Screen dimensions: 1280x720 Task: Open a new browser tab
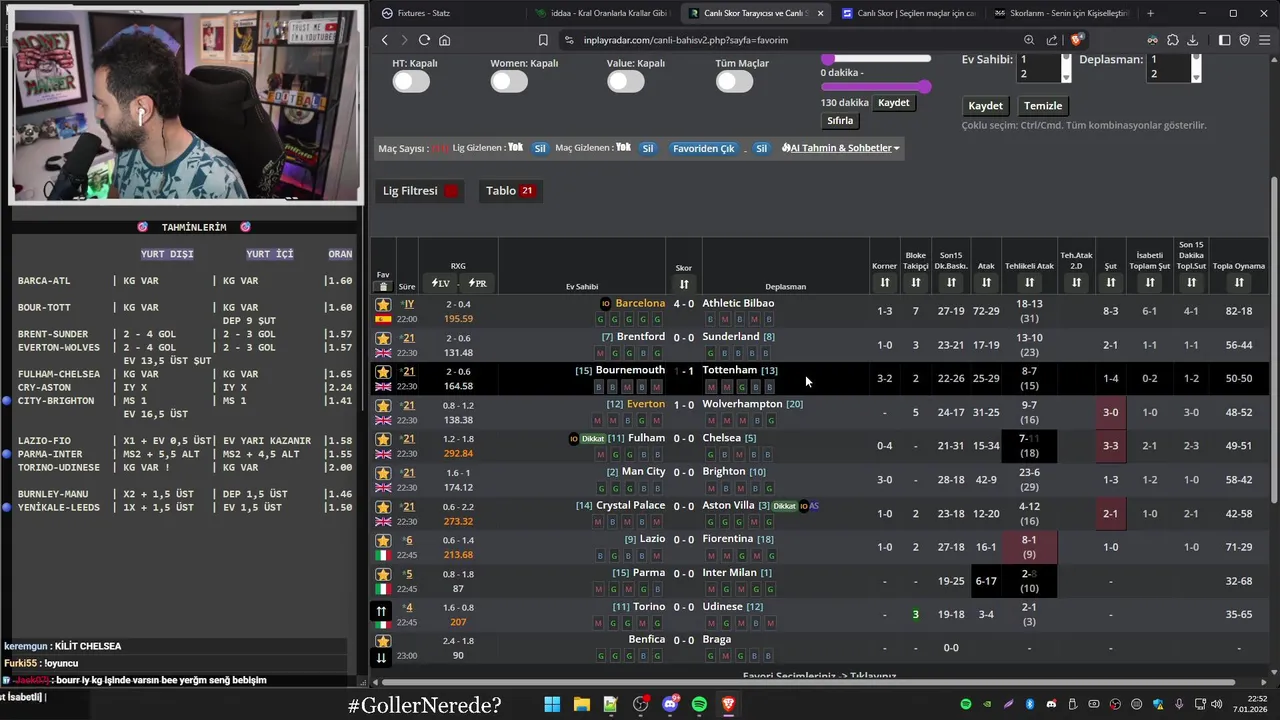1150,13
